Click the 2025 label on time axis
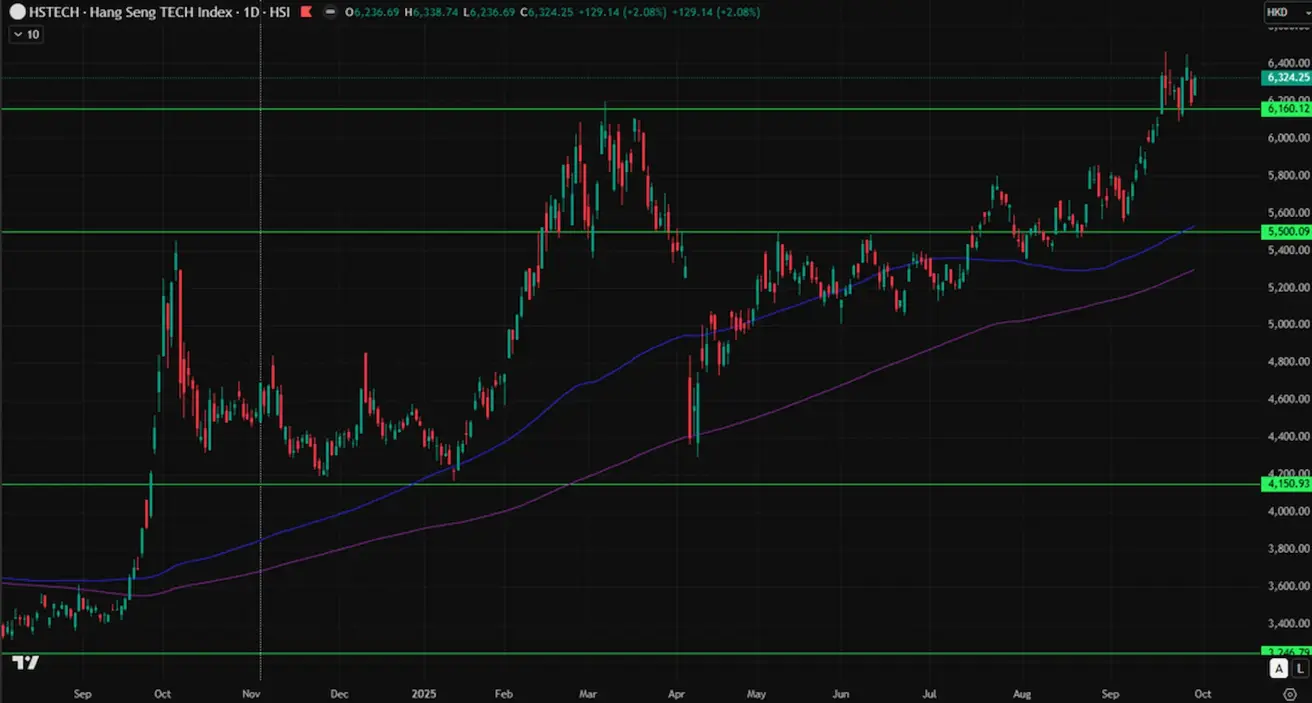The height and width of the screenshot is (703, 1312). click(423, 692)
